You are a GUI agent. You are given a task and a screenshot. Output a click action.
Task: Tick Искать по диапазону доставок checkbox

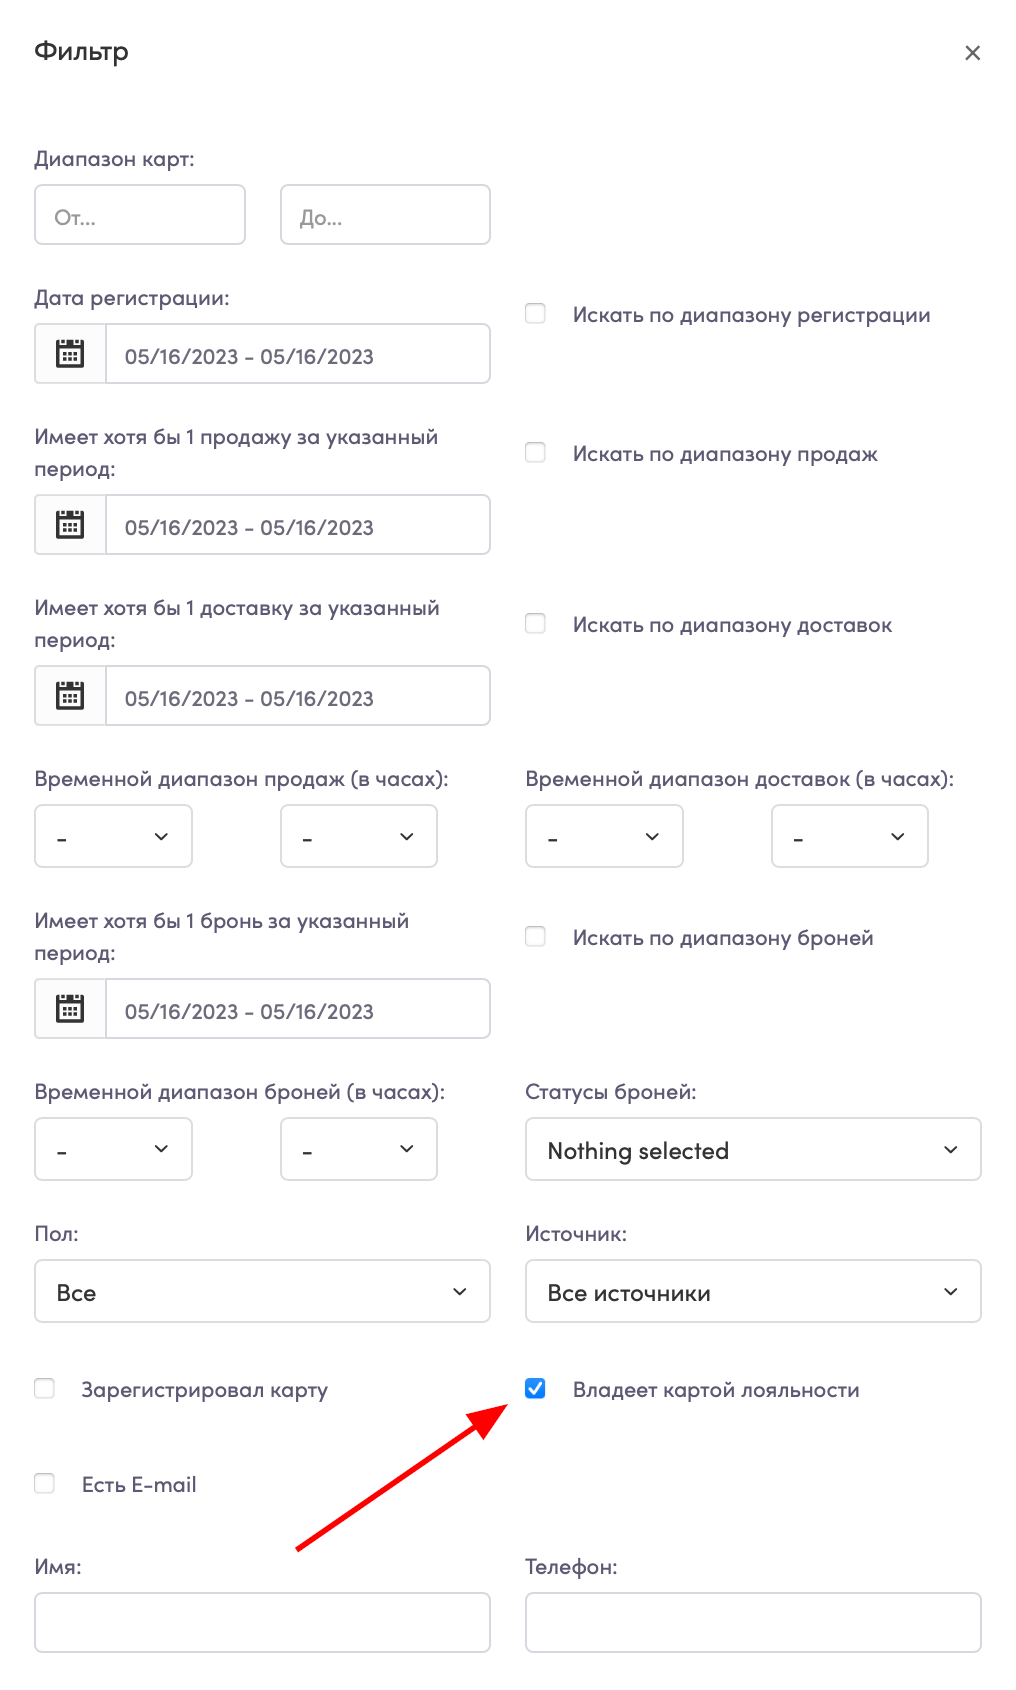tap(536, 624)
